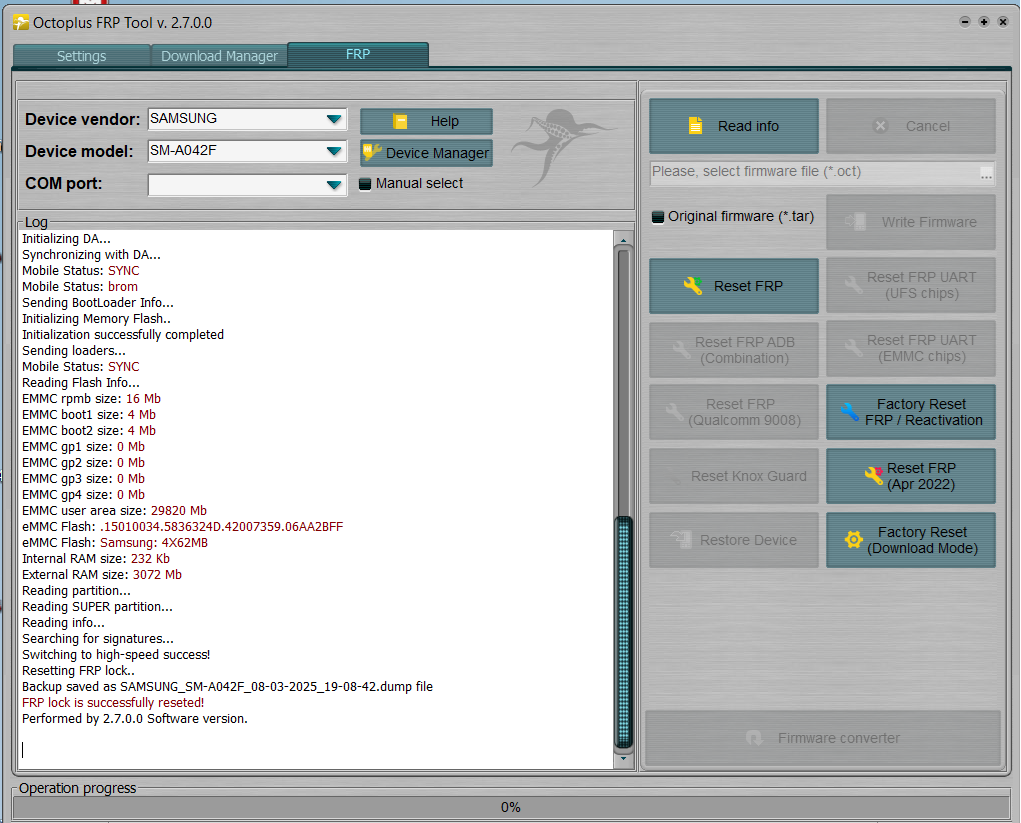The width and height of the screenshot is (1021, 823).
Task: Click wrench icon on Reset FRP ADB (Combination)
Action: 681,349
